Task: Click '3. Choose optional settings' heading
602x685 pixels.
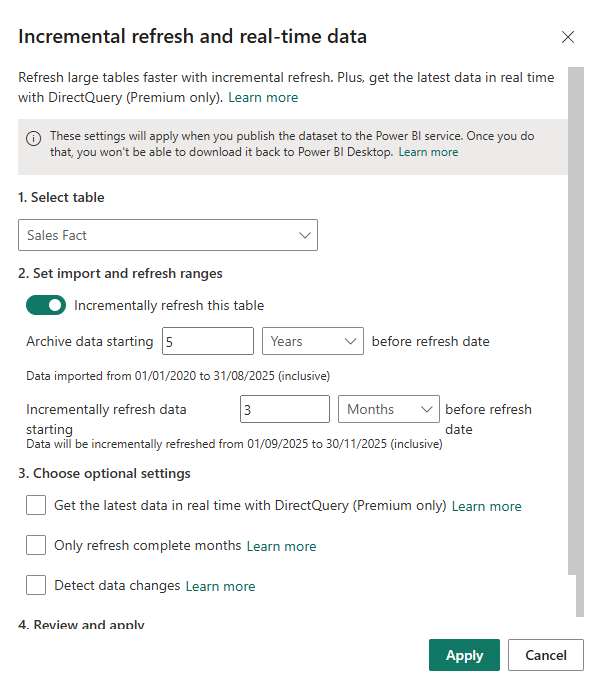Action: (x=104, y=474)
